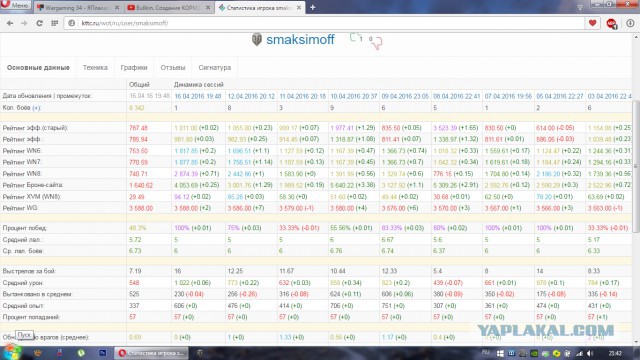
Task: Switch to the YouTube Bulkin browser tab
Action: [169, 8]
